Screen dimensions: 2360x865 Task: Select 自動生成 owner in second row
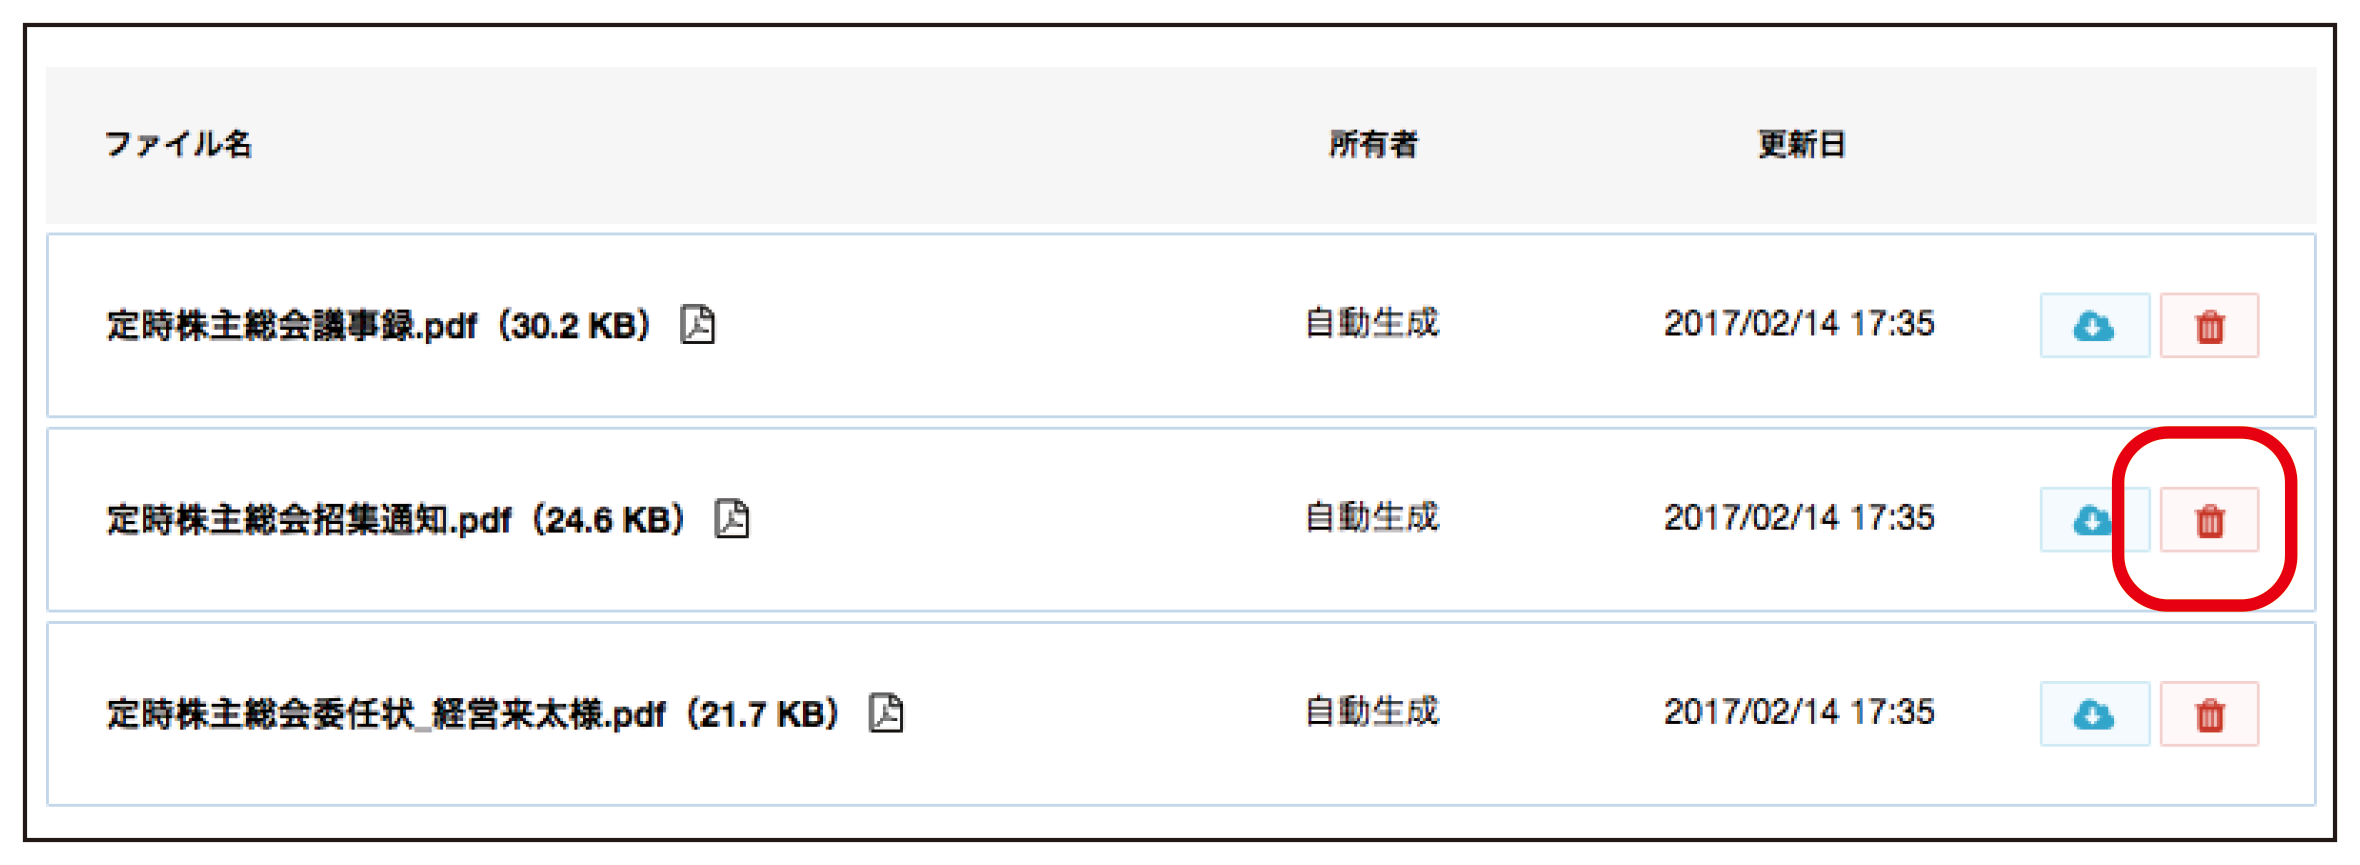coord(1372,517)
